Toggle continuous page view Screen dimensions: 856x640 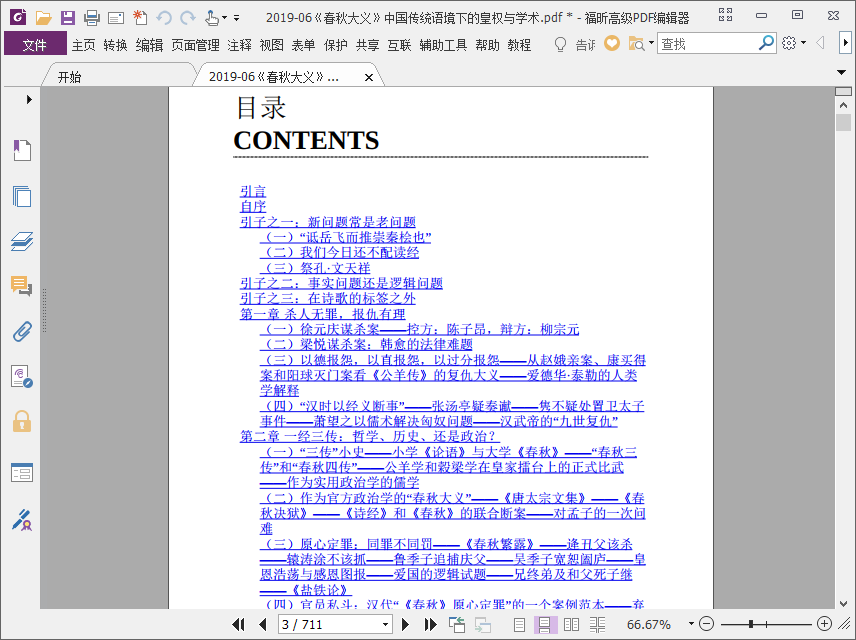545,624
